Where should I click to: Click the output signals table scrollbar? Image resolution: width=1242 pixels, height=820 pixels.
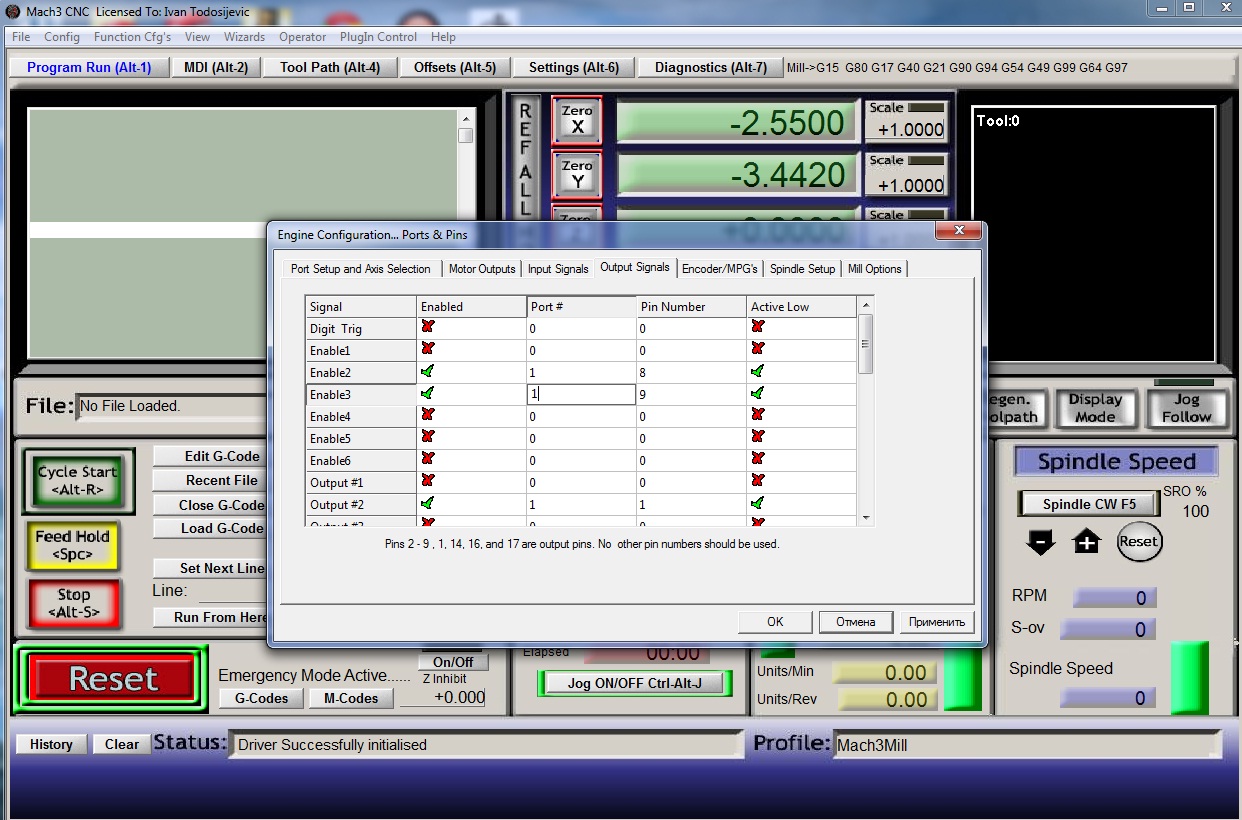coord(866,410)
